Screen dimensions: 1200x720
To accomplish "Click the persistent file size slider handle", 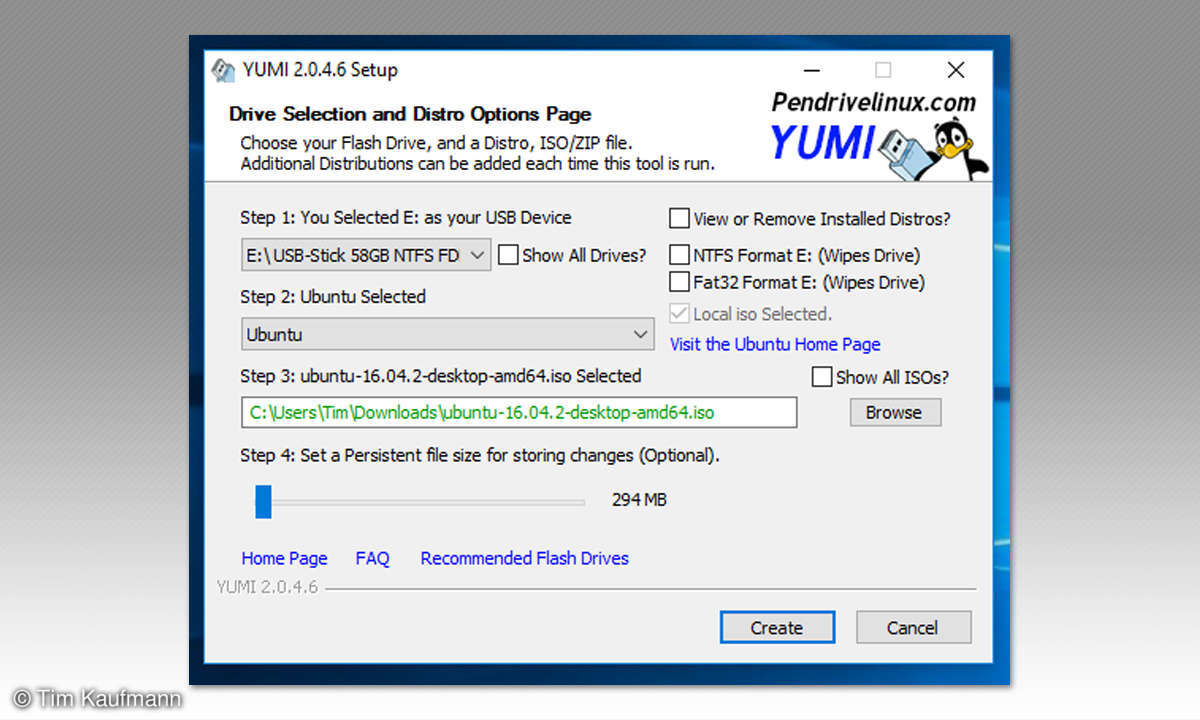I will click(x=263, y=501).
